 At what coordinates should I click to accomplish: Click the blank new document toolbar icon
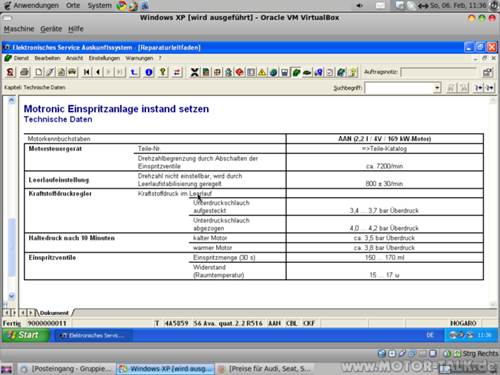tap(39, 72)
